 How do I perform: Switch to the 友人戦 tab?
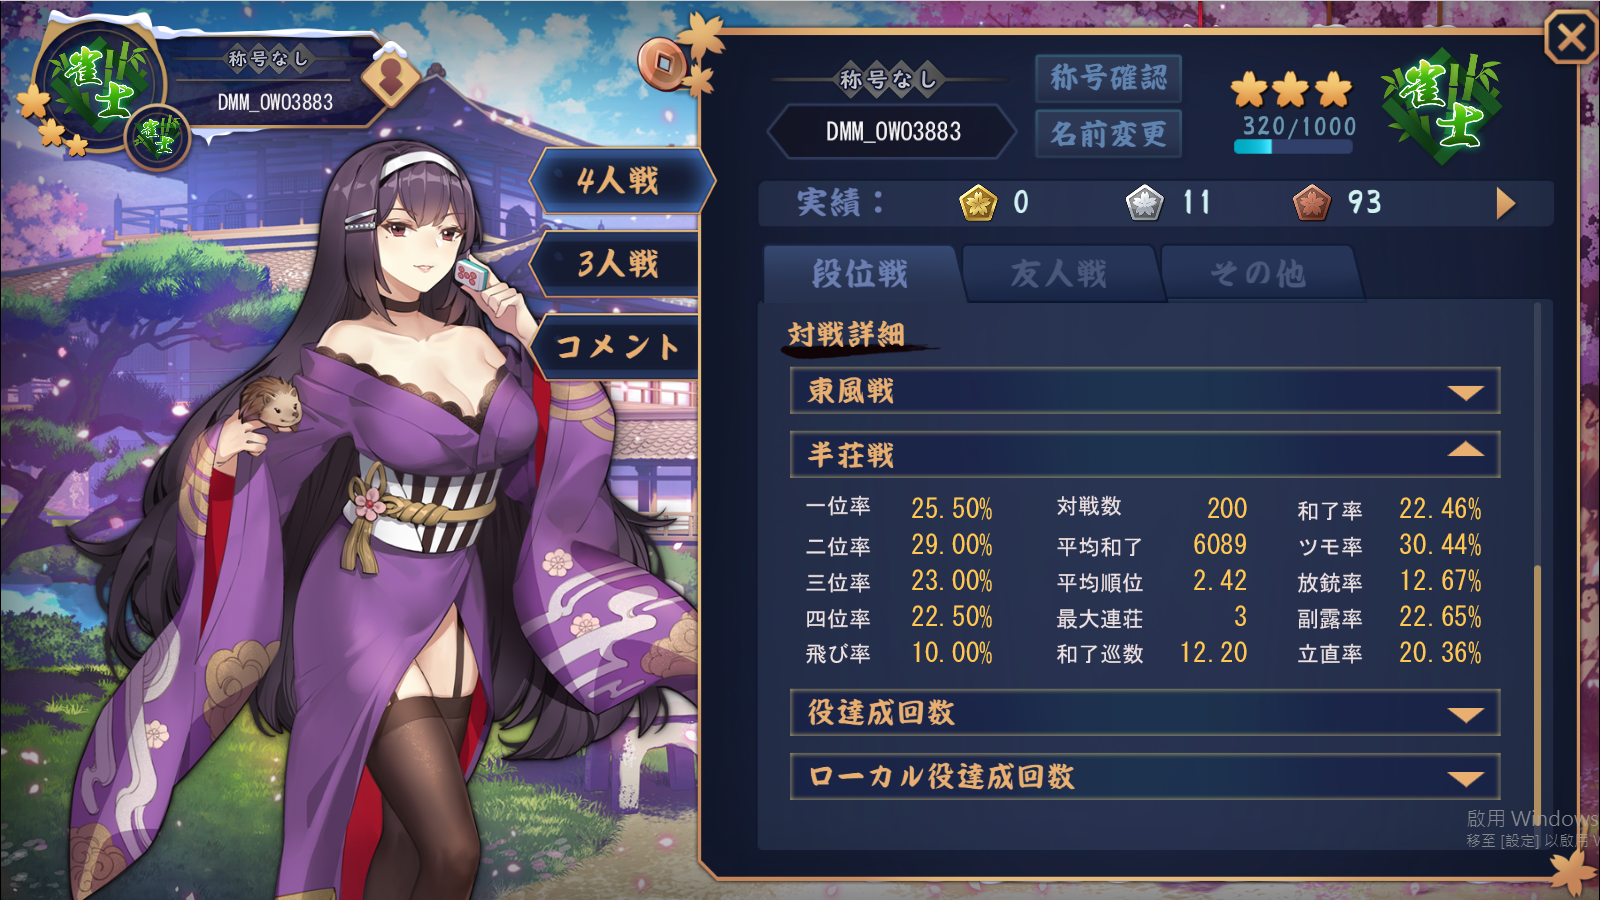pos(1060,273)
